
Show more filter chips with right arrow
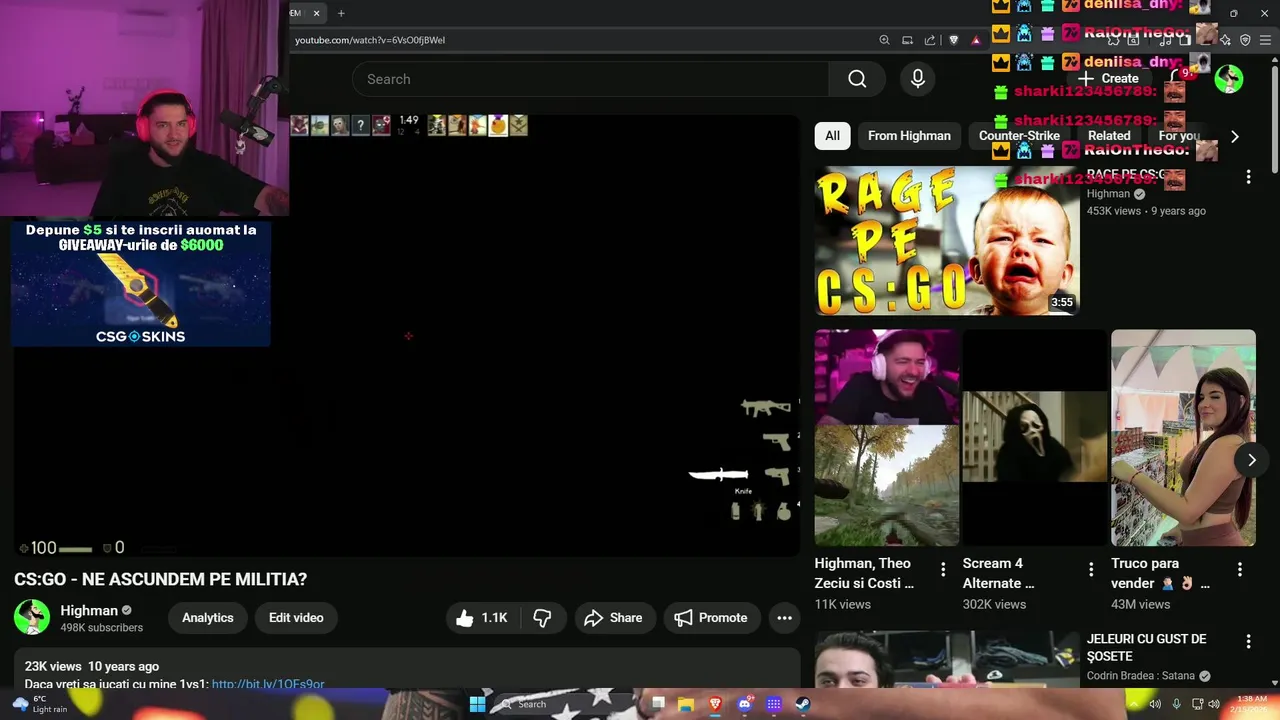point(1234,136)
